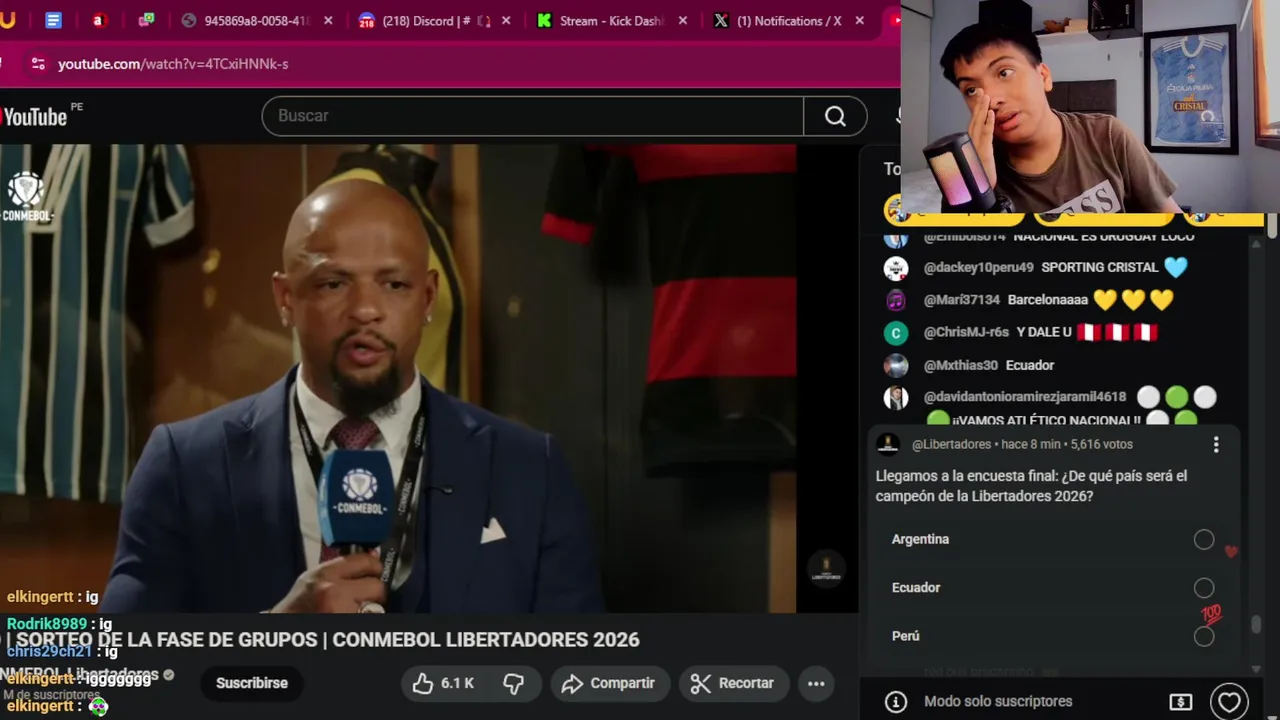
Task: Click @Mari37134 chat avatar
Action: pyautogui.click(x=896, y=300)
